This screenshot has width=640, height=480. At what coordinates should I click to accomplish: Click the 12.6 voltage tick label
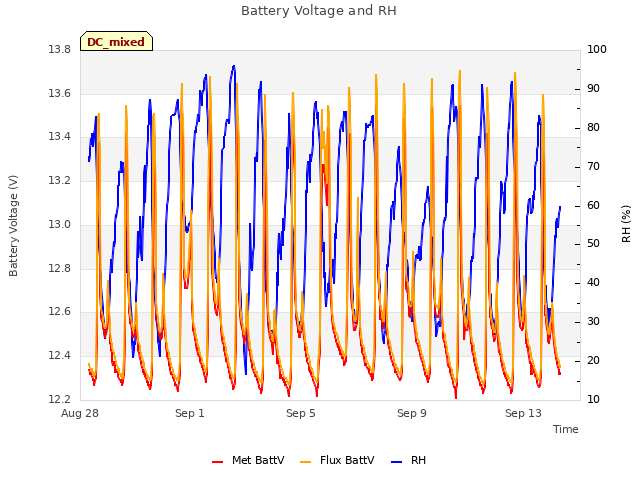tap(60, 312)
